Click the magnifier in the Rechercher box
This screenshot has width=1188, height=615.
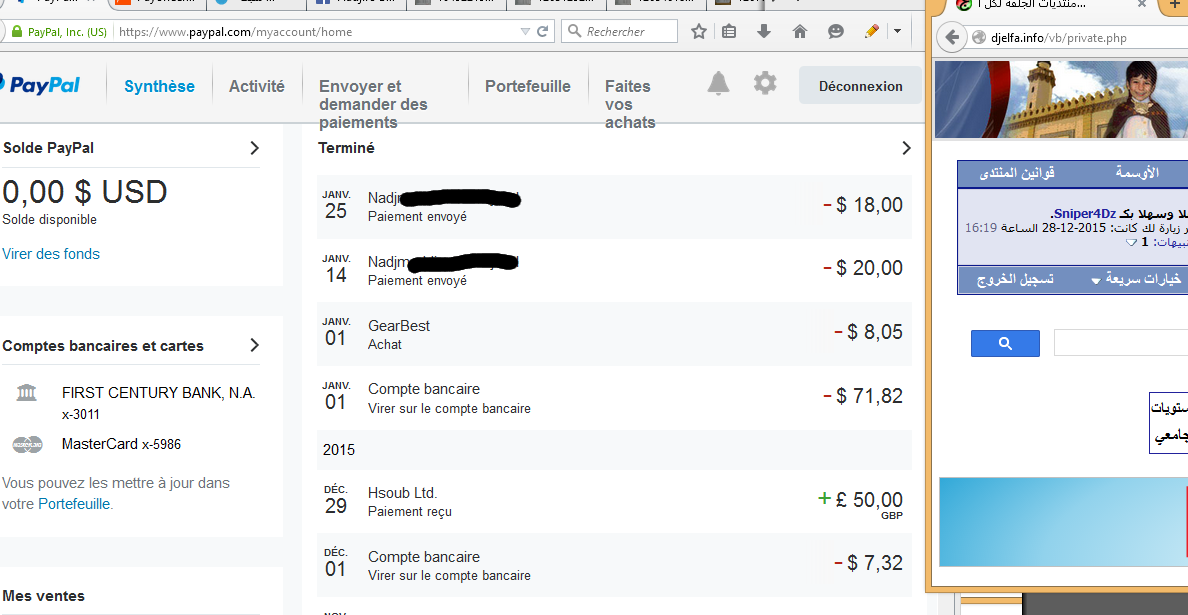(574, 31)
